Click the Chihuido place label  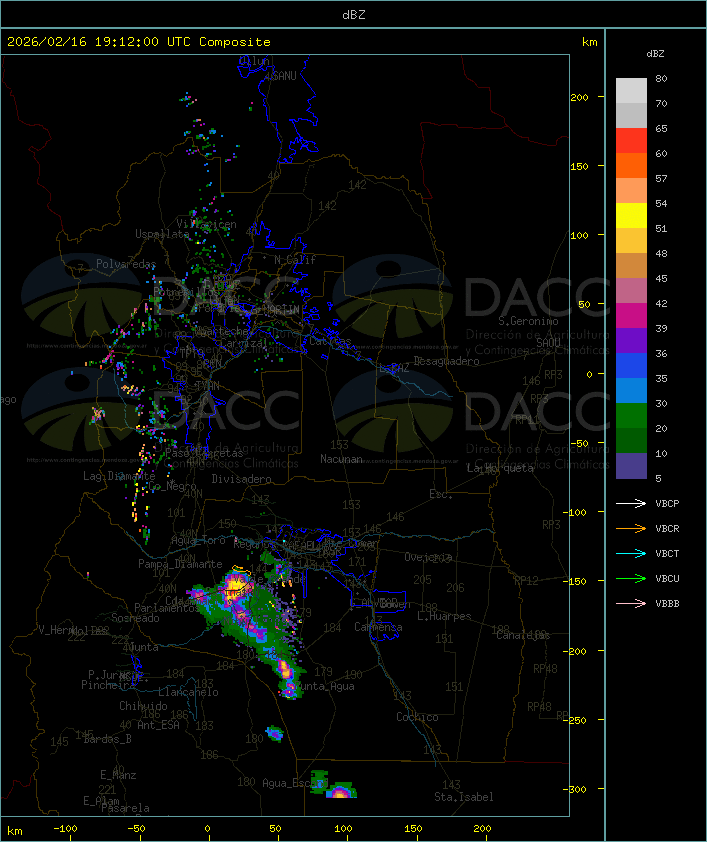coord(143,706)
